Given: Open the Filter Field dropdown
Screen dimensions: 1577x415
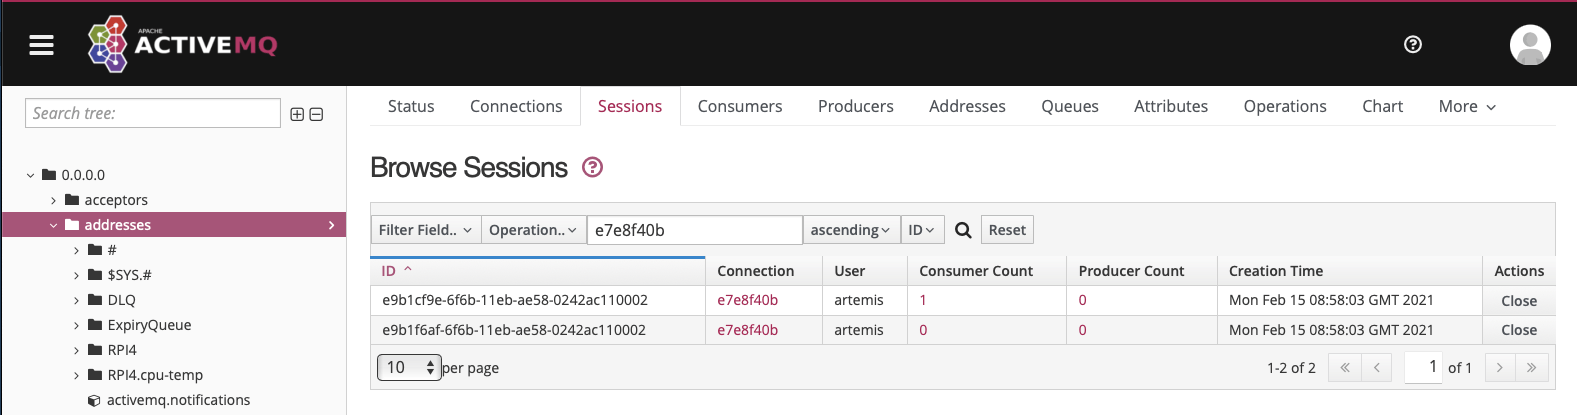Looking at the screenshot, I should (426, 230).
